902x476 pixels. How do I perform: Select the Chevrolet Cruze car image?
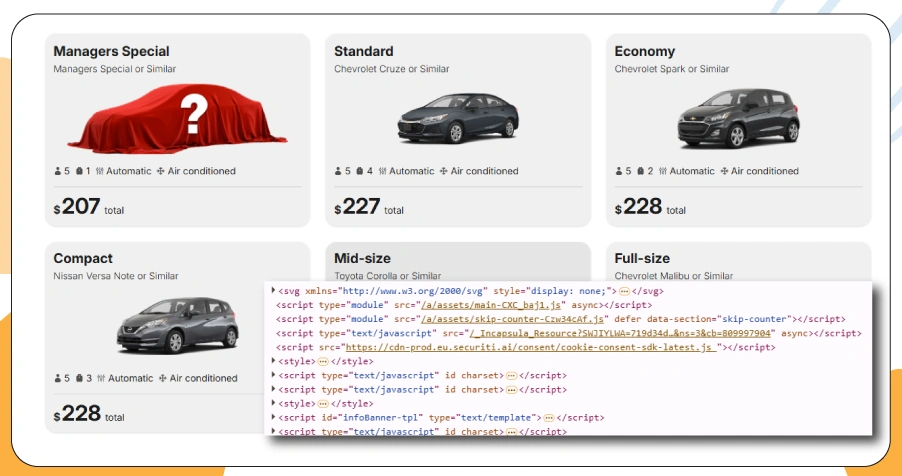457,120
